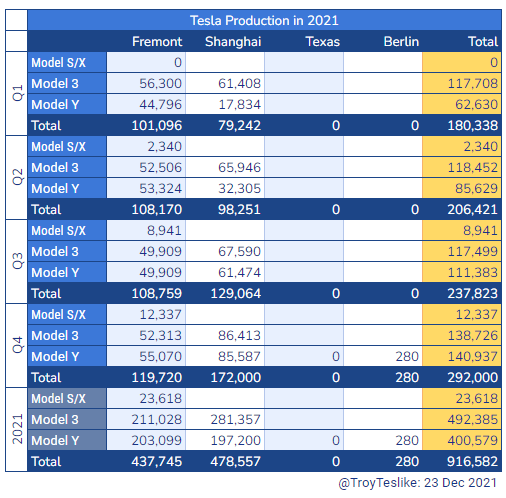
Task: Select the 118,452 total cell
Action: [462, 167]
